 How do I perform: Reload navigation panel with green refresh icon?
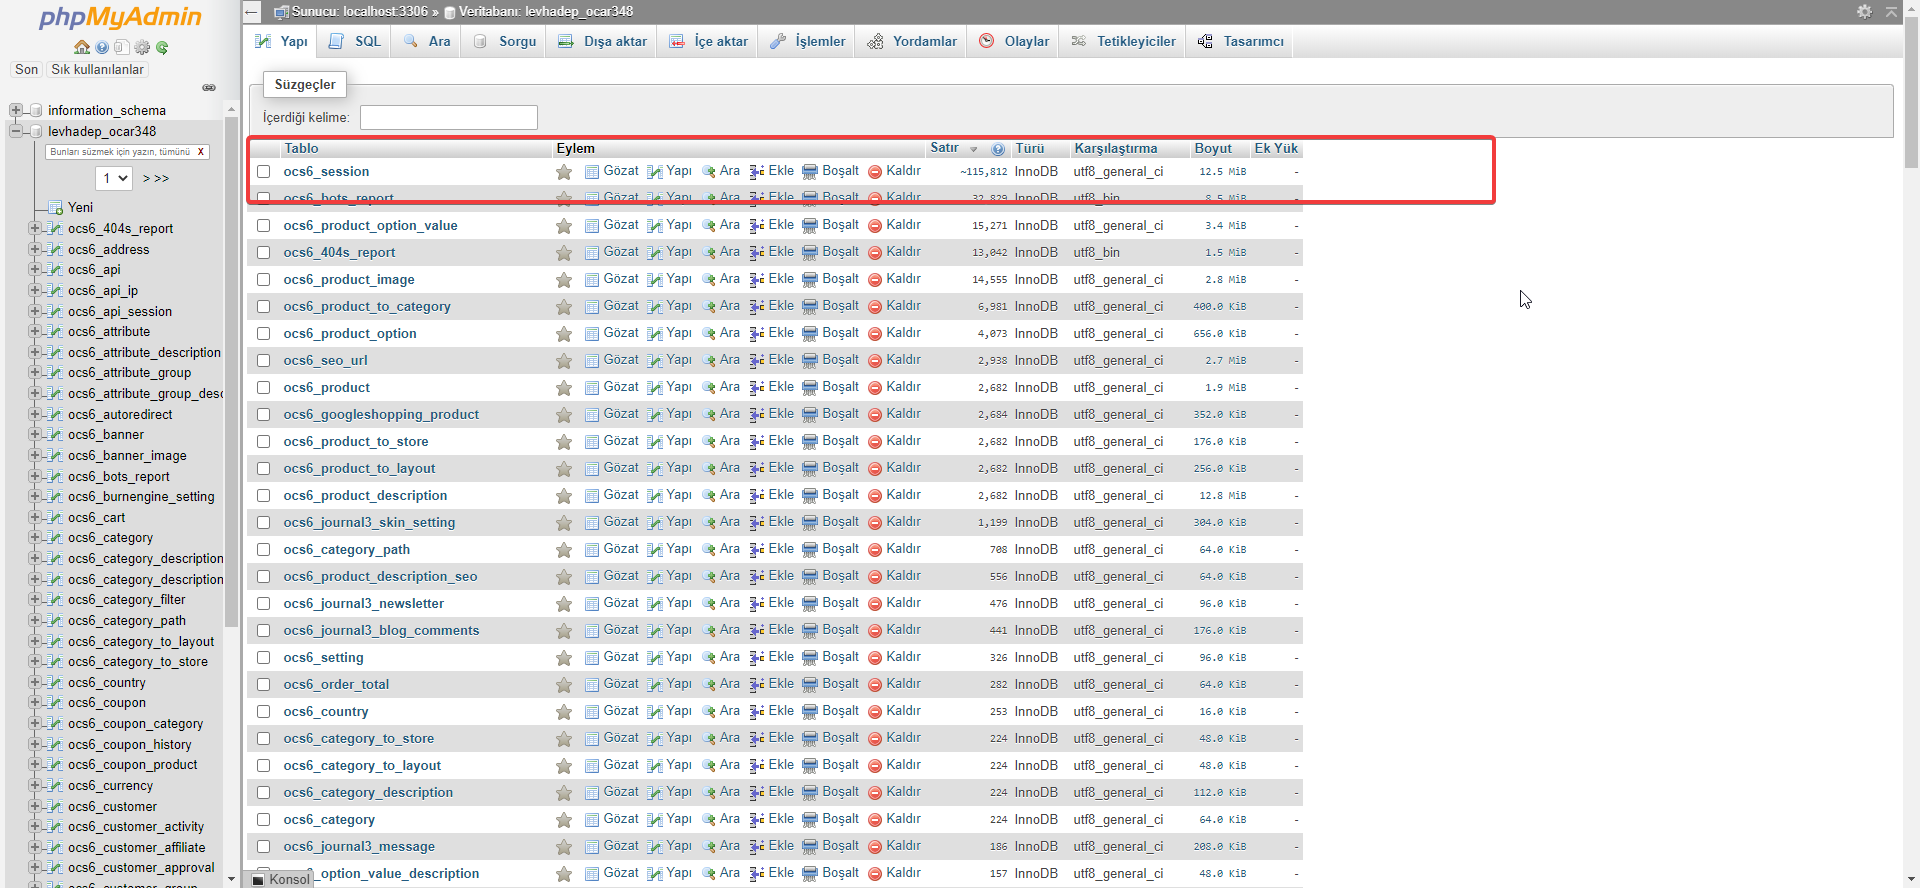coord(162,47)
